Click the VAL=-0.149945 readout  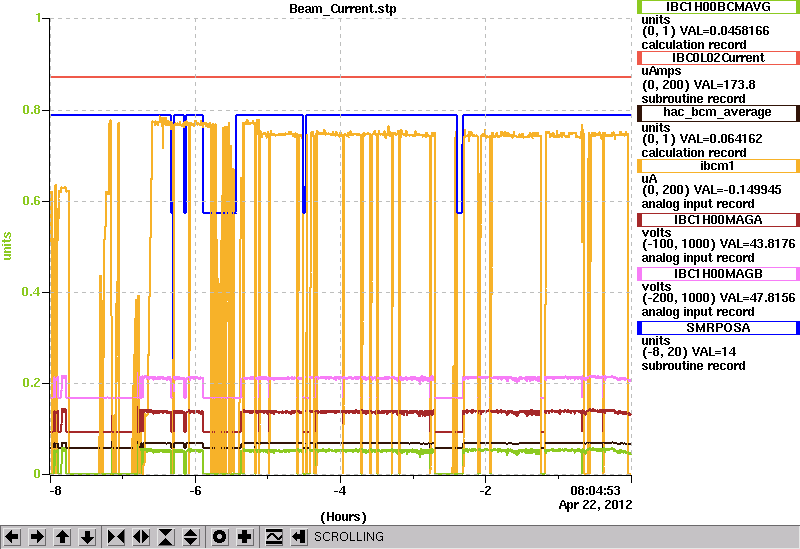[x=737, y=190]
